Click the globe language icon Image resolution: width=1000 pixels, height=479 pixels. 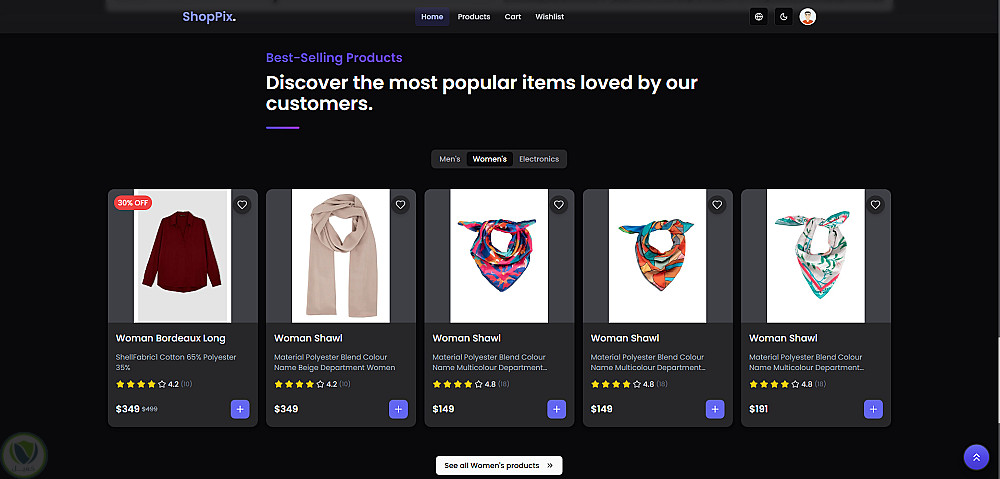coord(759,16)
